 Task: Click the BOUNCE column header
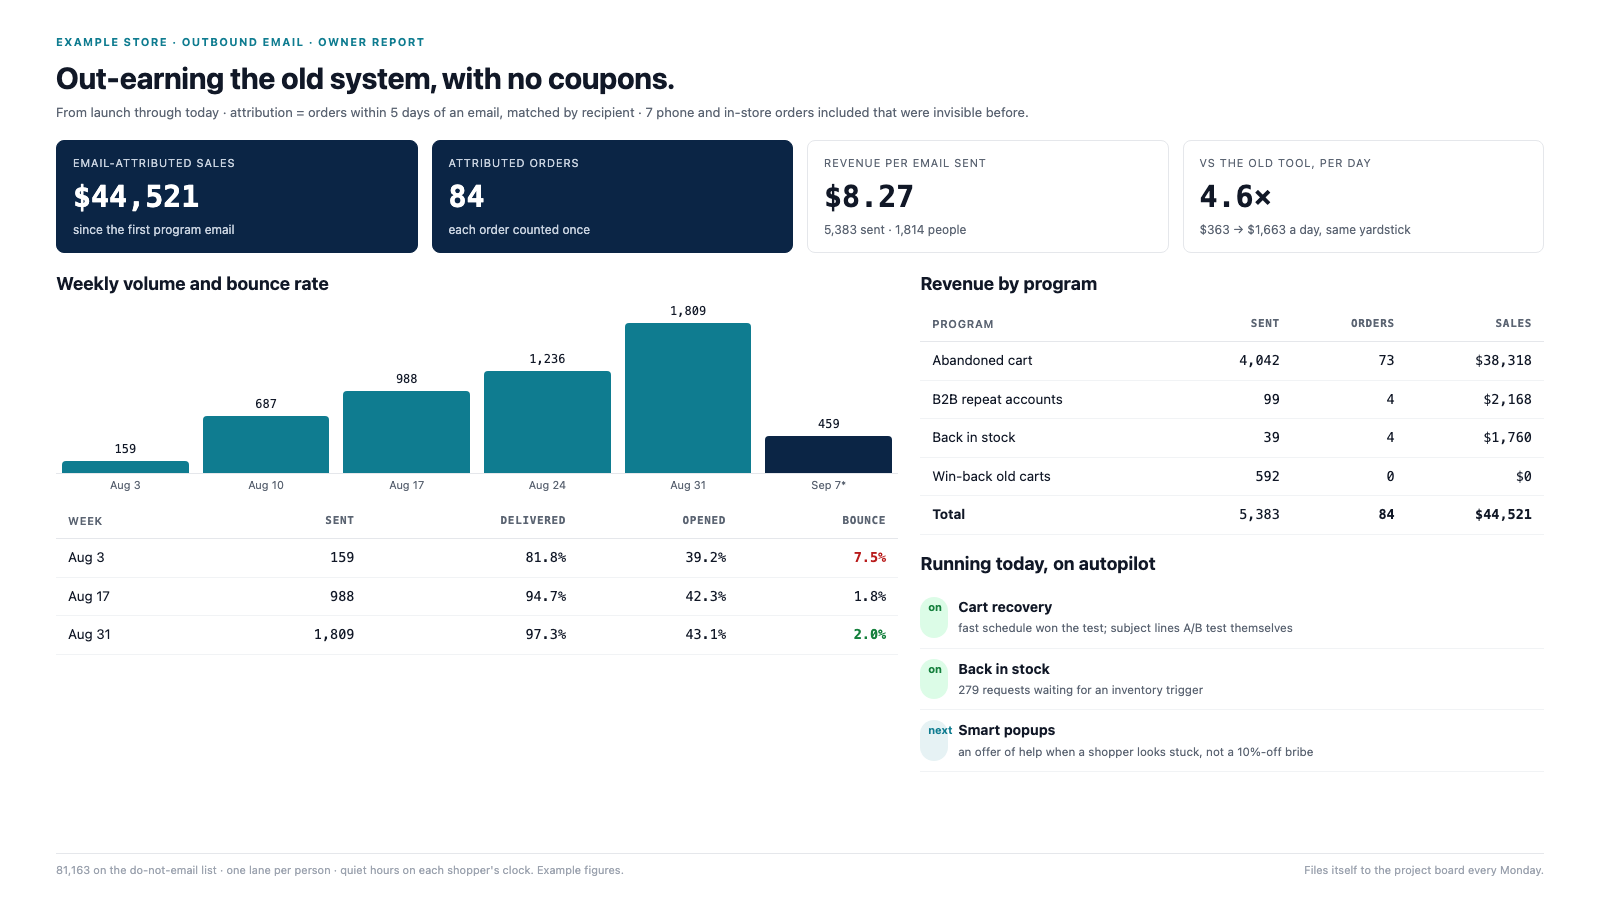(864, 520)
